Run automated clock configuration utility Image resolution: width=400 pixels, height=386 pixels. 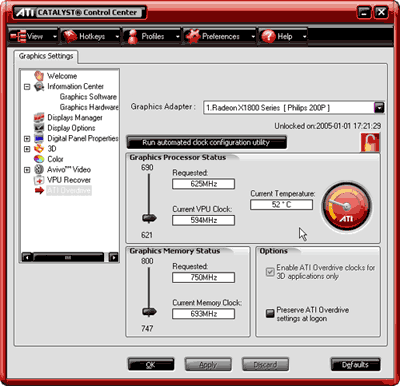[206, 142]
